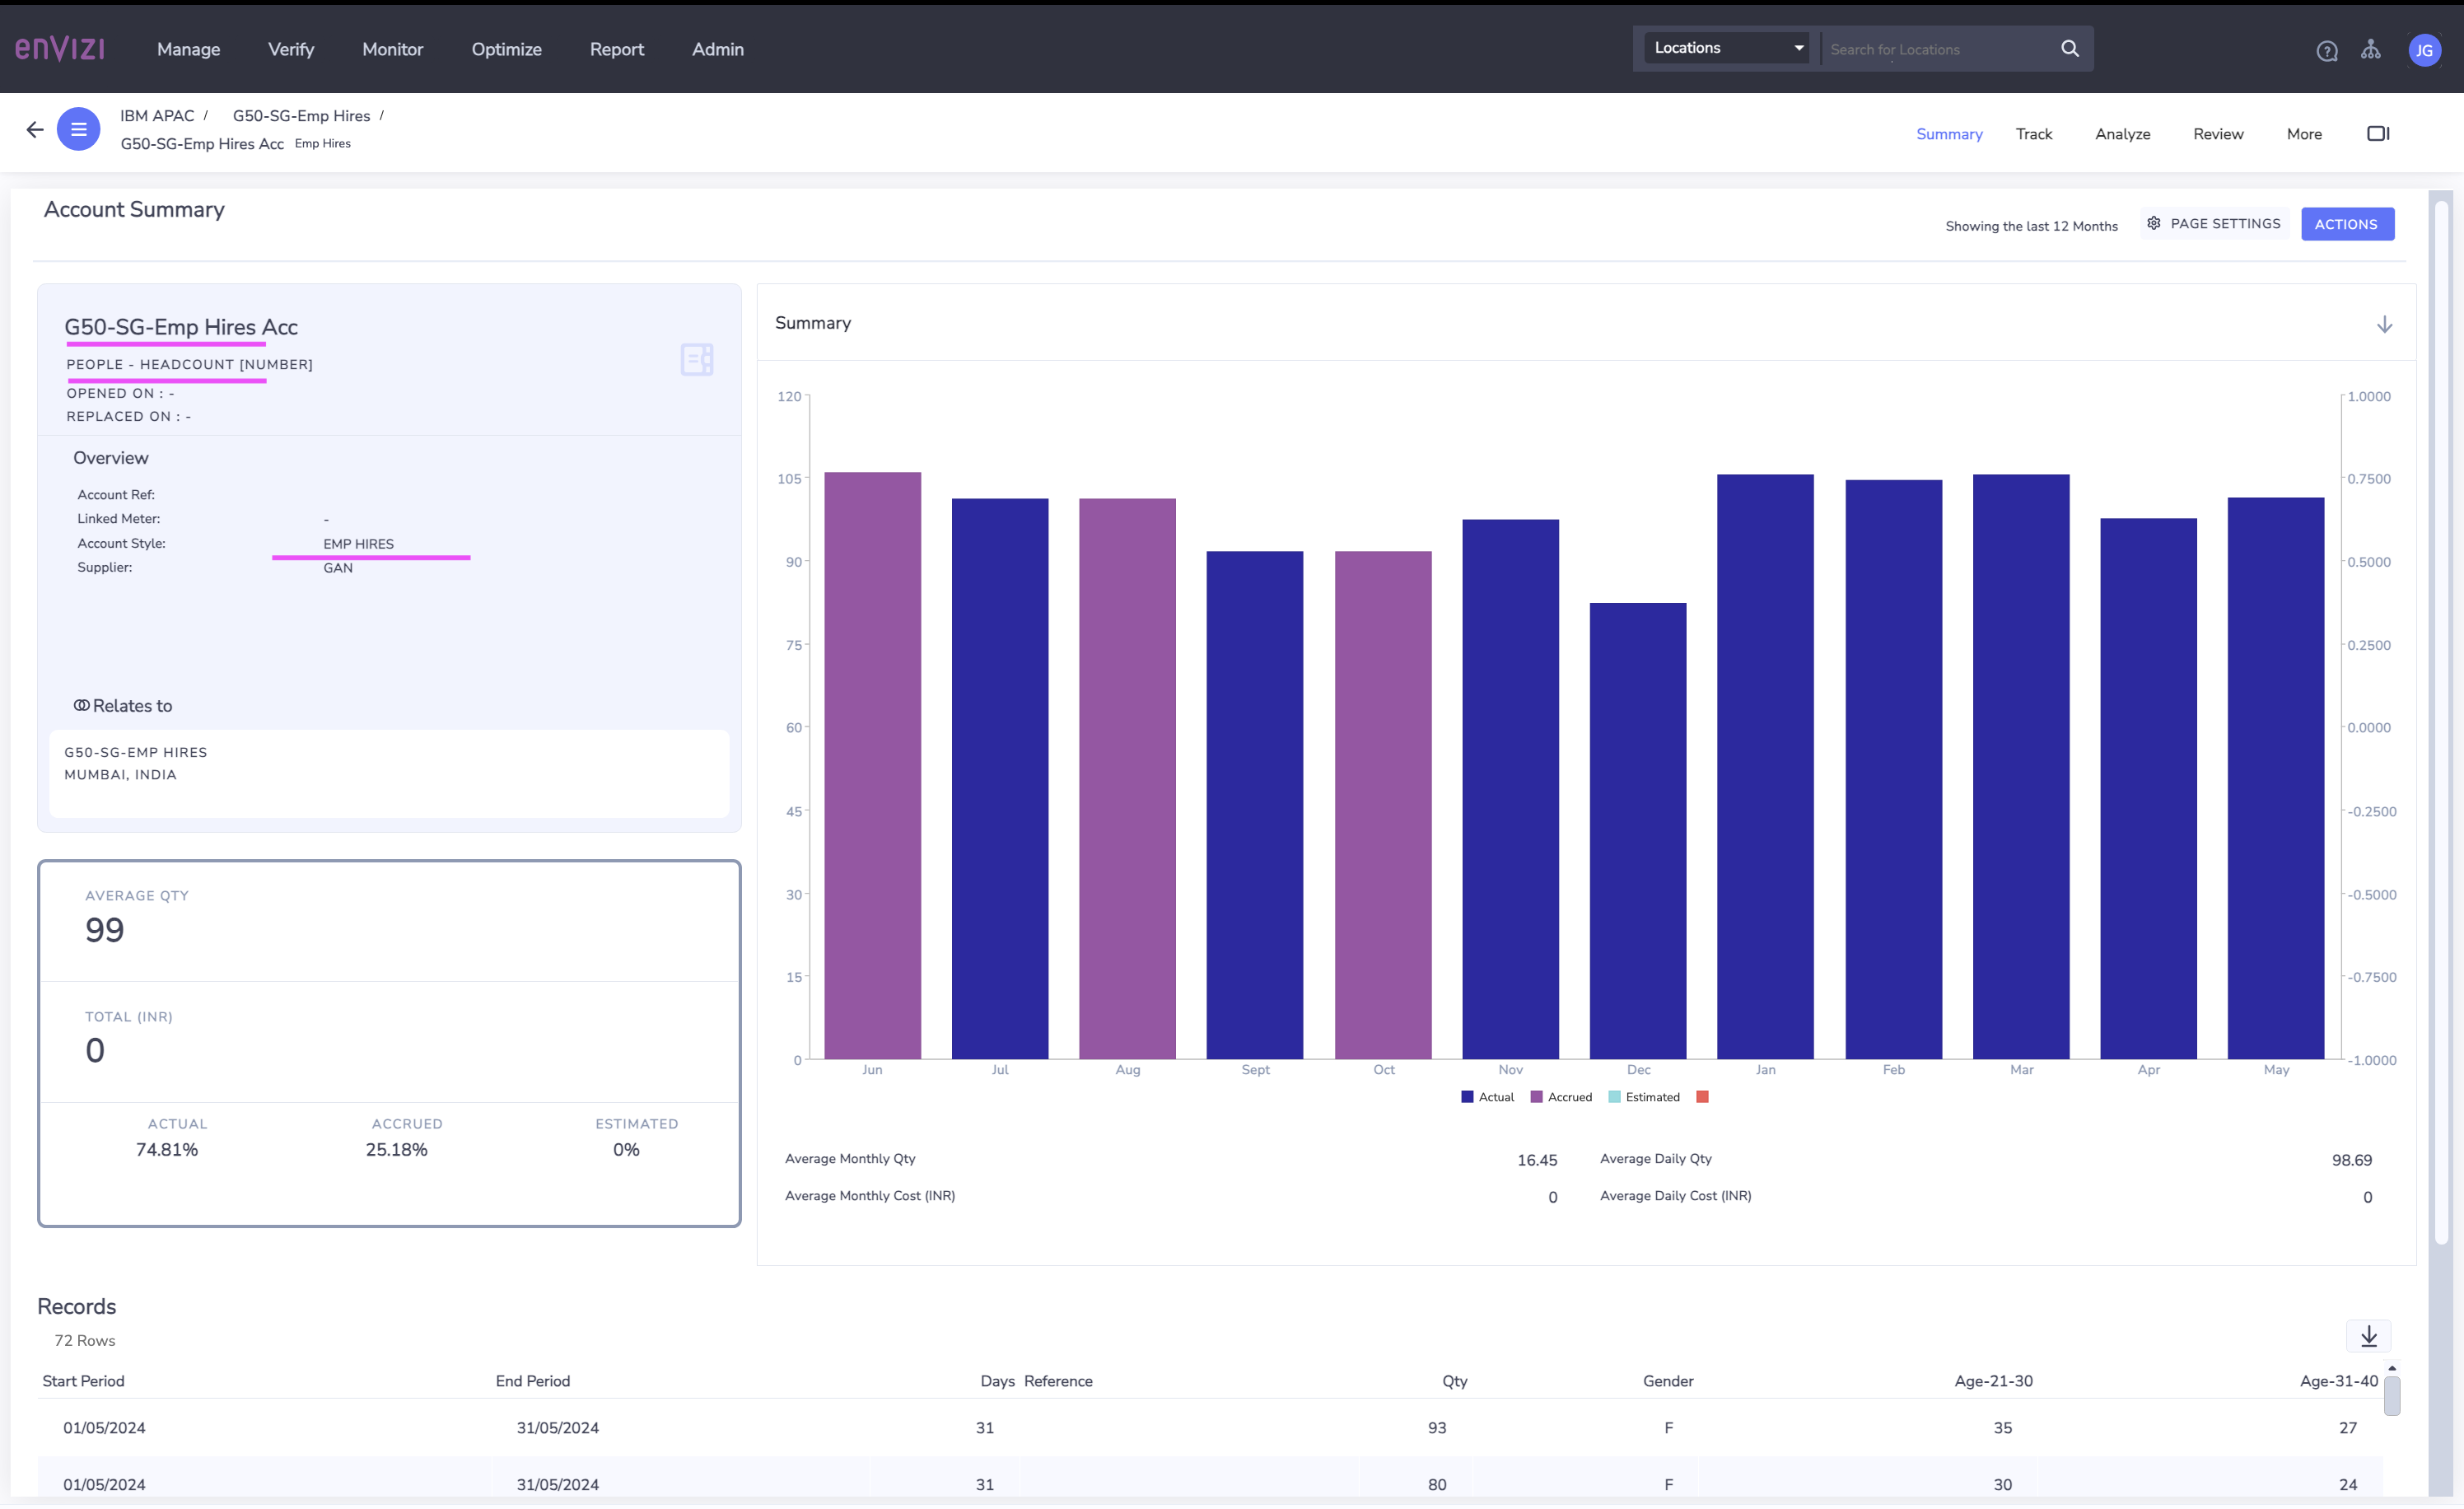Download the Records table using the download icon
Image resolution: width=2464 pixels, height=1509 pixels.
coord(2368,1336)
